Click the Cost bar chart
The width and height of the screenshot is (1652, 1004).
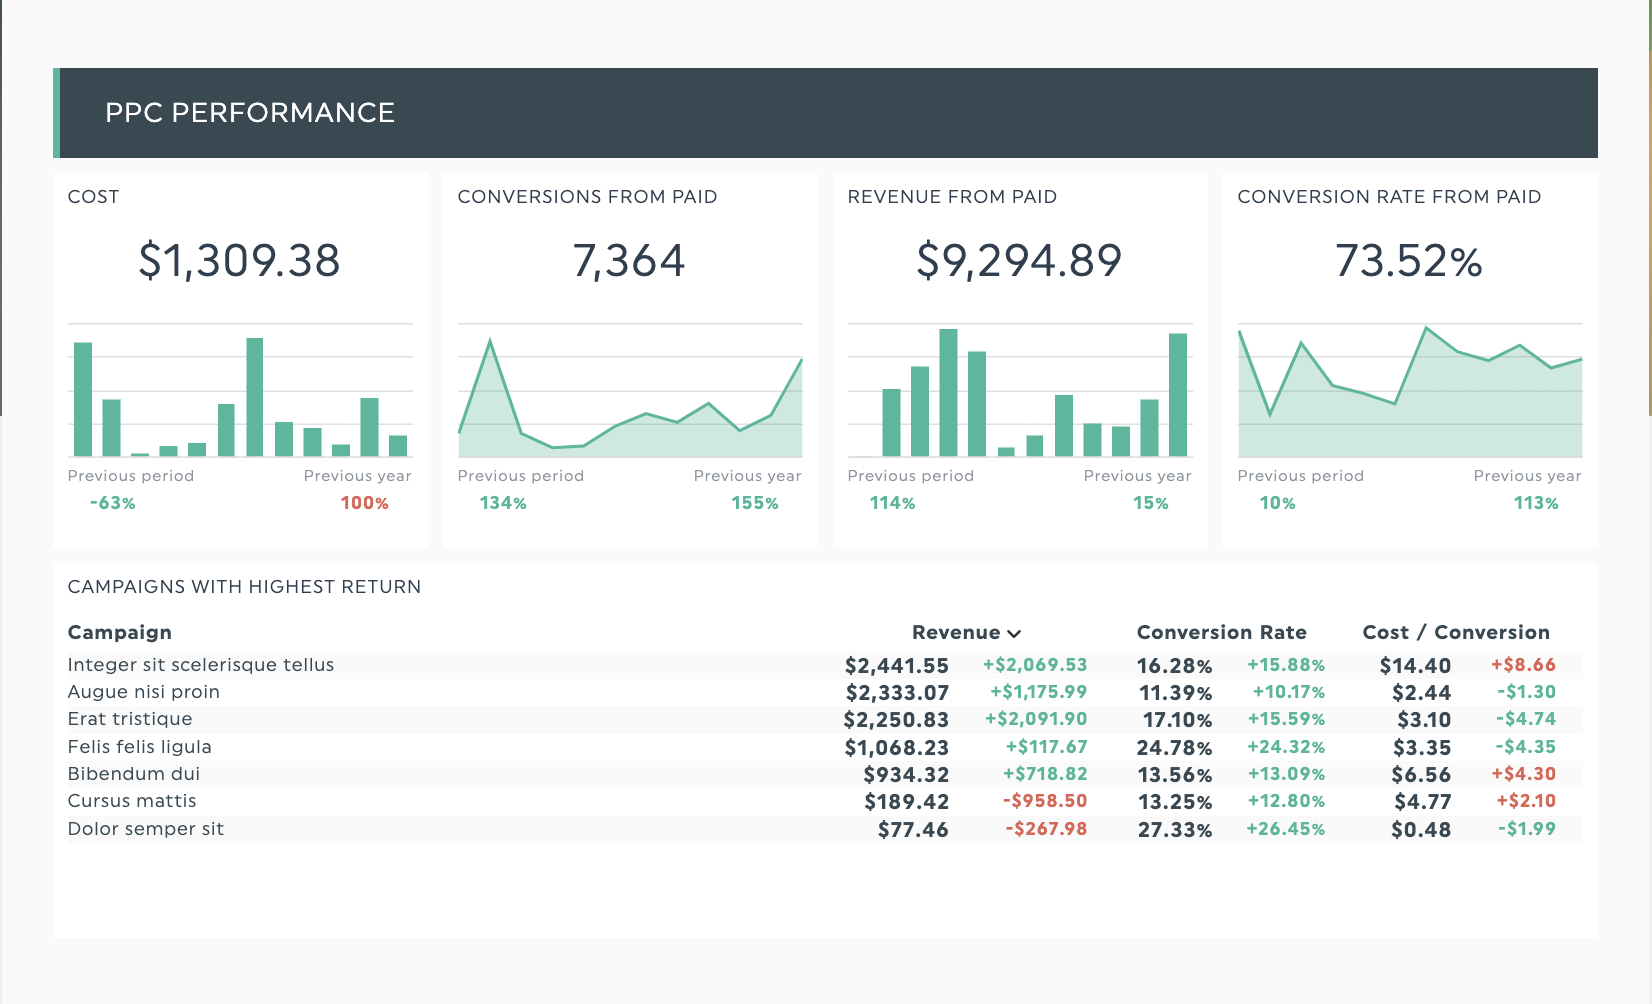point(240,391)
